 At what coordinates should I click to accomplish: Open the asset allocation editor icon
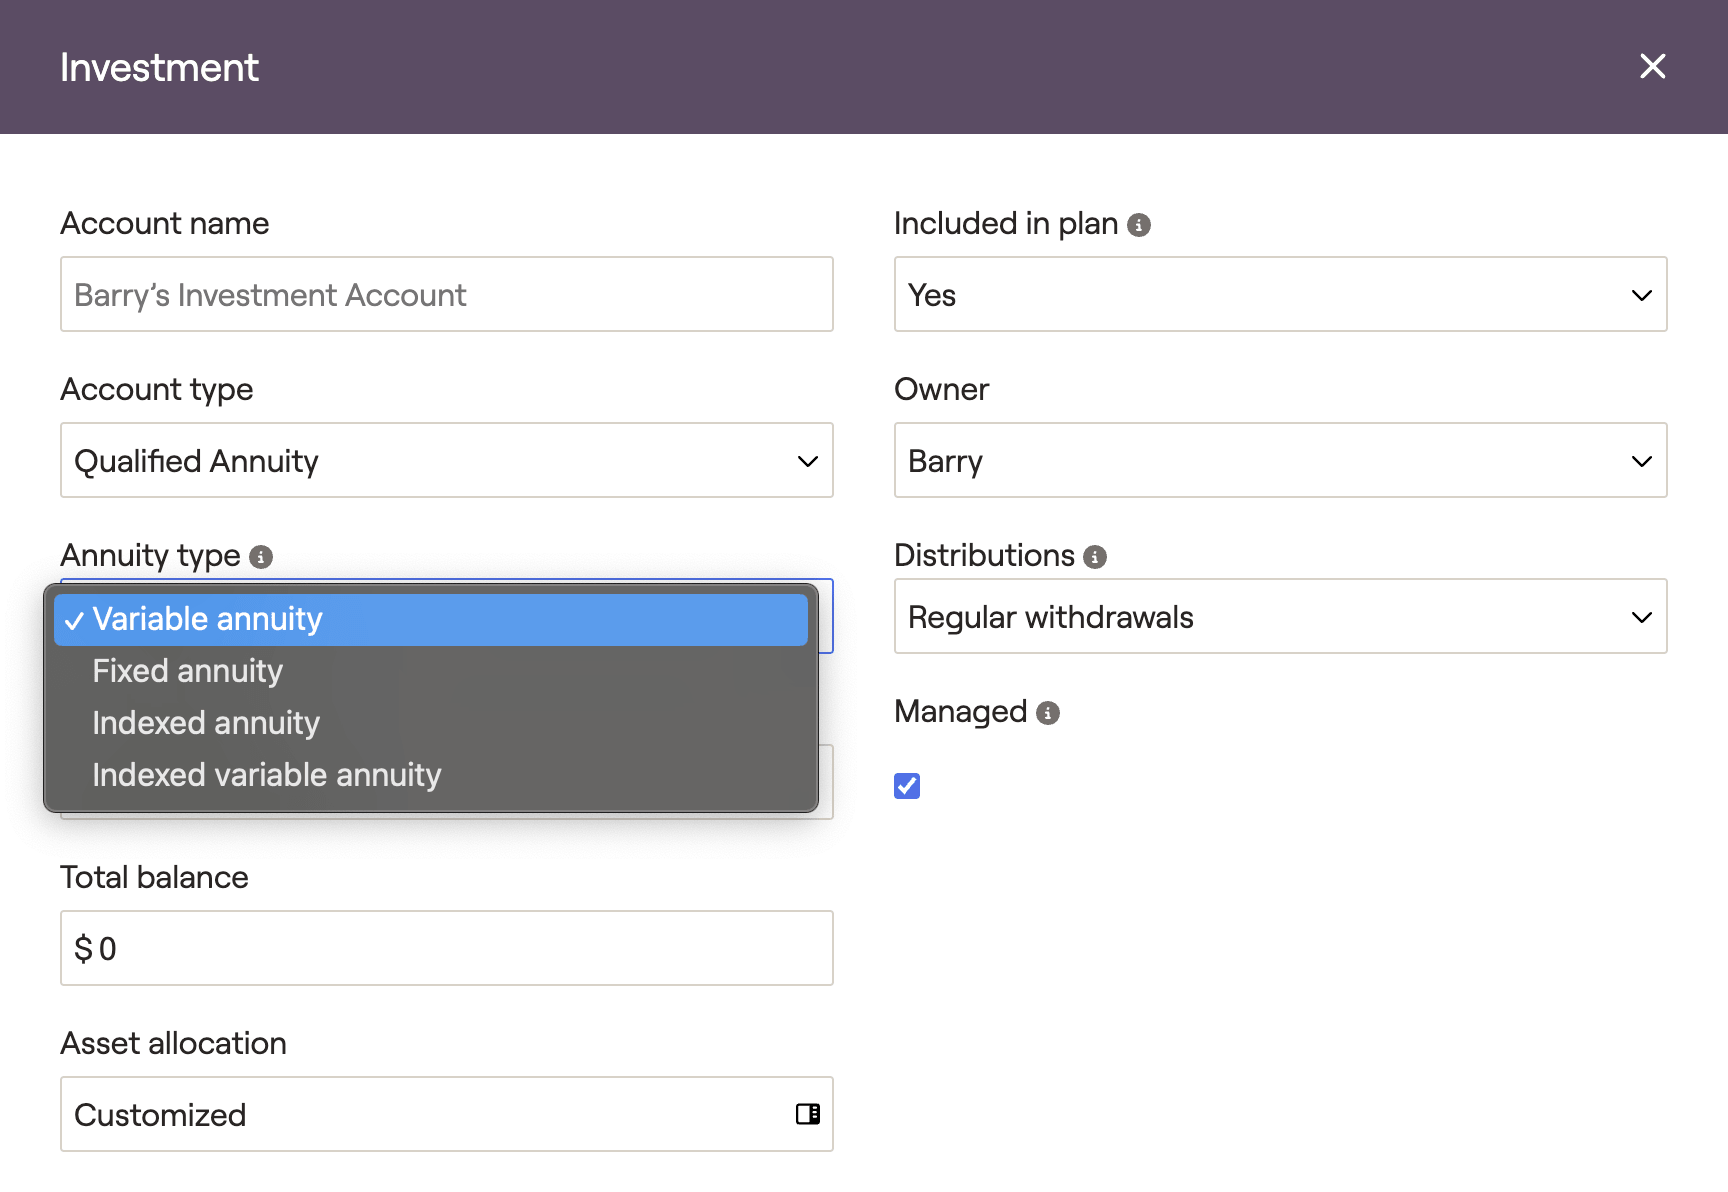pyautogui.click(x=807, y=1114)
